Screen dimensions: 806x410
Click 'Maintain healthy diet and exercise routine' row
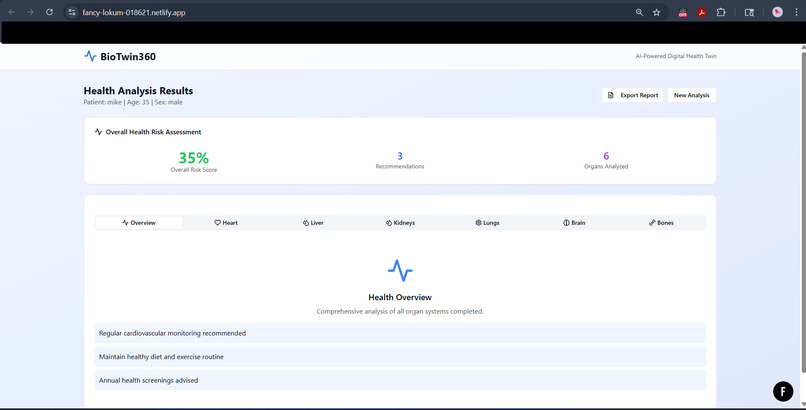point(400,357)
